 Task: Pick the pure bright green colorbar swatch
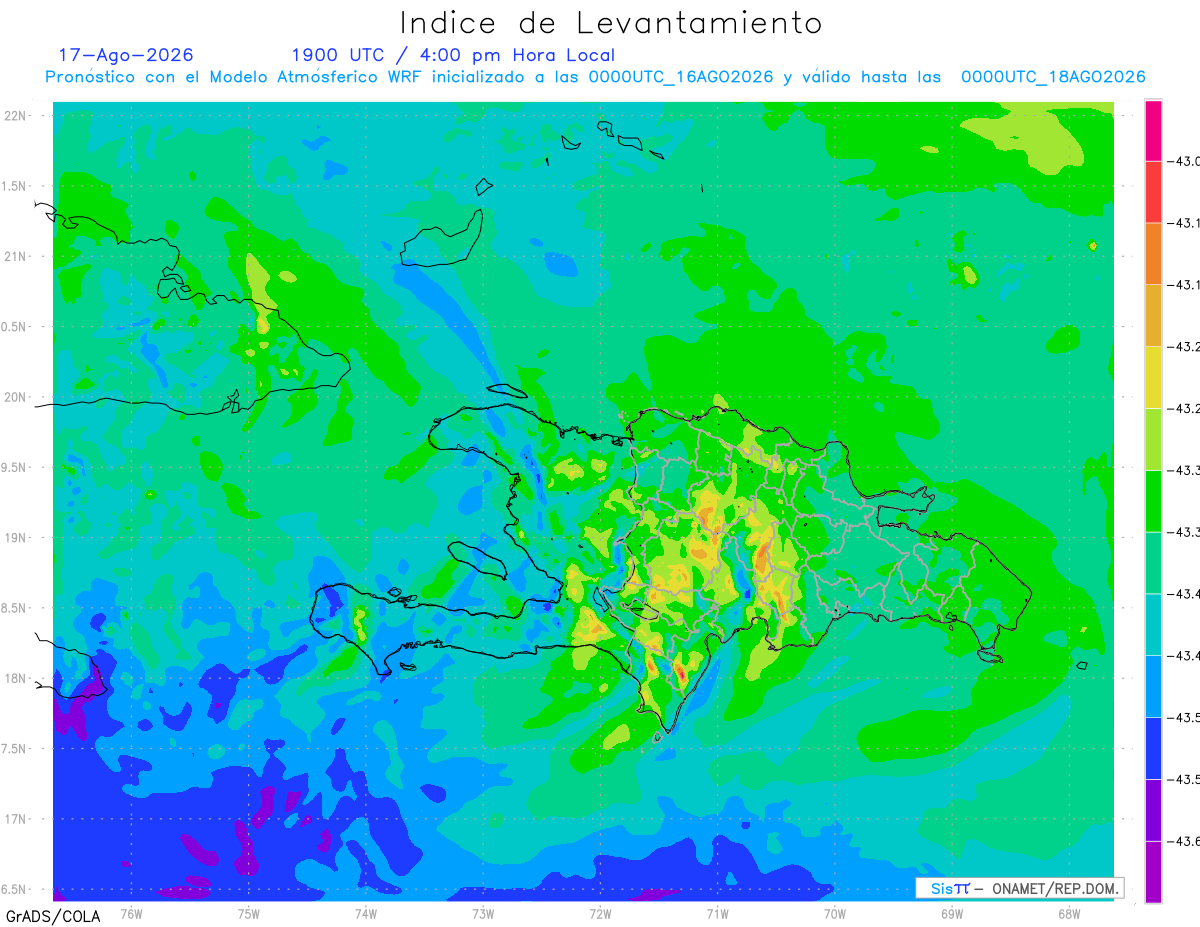(1153, 501)
